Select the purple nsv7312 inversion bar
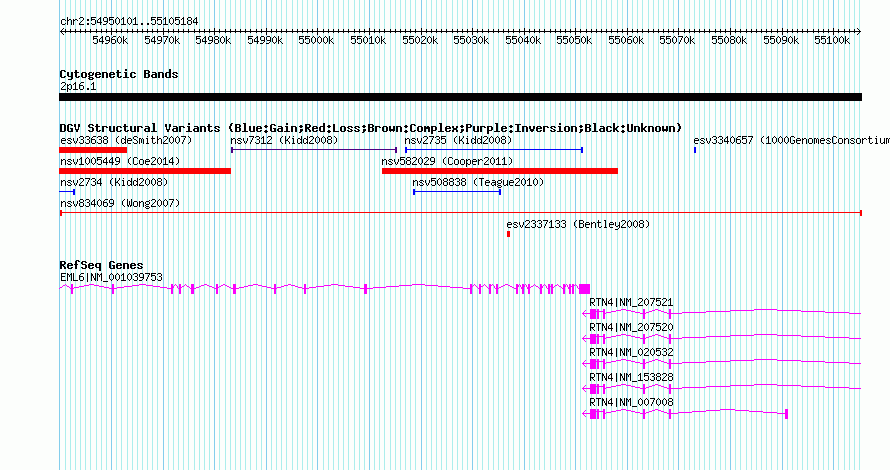This screenshot has height=470, width=890. (x=314, y=150)
